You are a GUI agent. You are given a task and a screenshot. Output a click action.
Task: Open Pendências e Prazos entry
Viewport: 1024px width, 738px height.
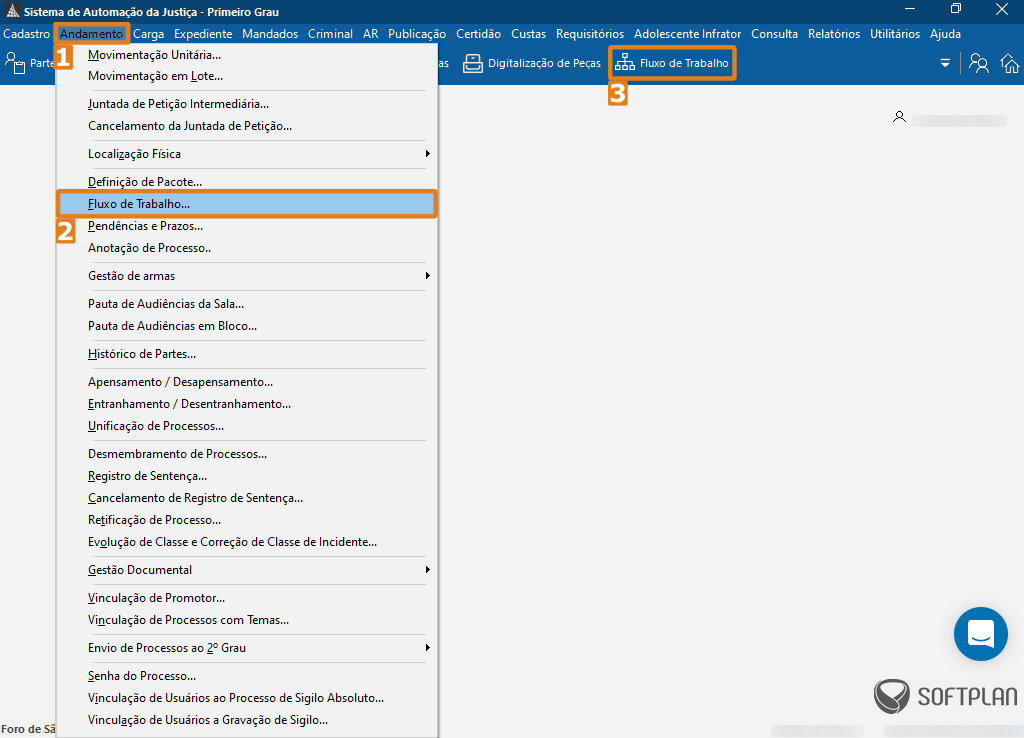pyautogui.click(x=247, y=226)
